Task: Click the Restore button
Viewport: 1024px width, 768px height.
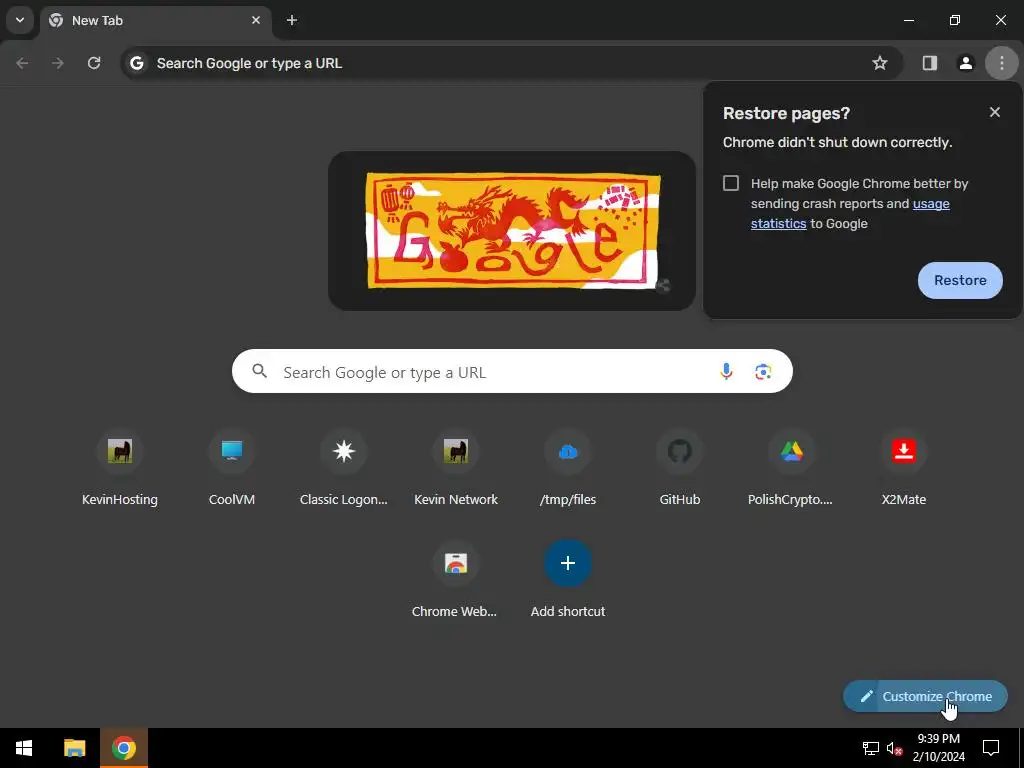Action: click(960, 280)
